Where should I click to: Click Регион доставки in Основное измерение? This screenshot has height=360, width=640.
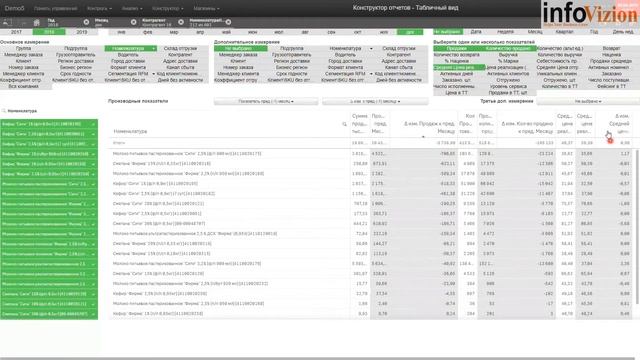[76, 61]
